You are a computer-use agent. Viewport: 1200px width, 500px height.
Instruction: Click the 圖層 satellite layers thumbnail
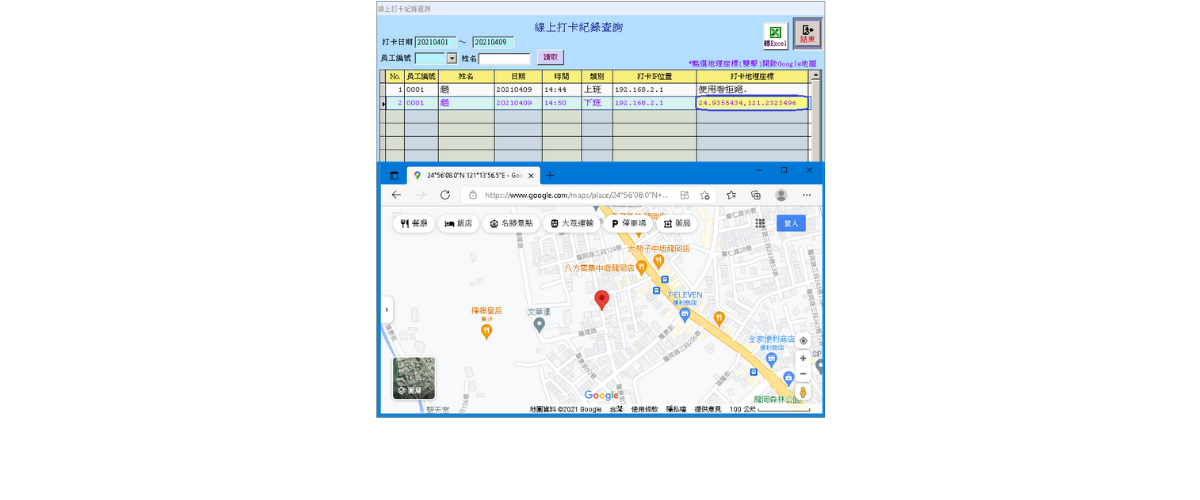point(414,378)
